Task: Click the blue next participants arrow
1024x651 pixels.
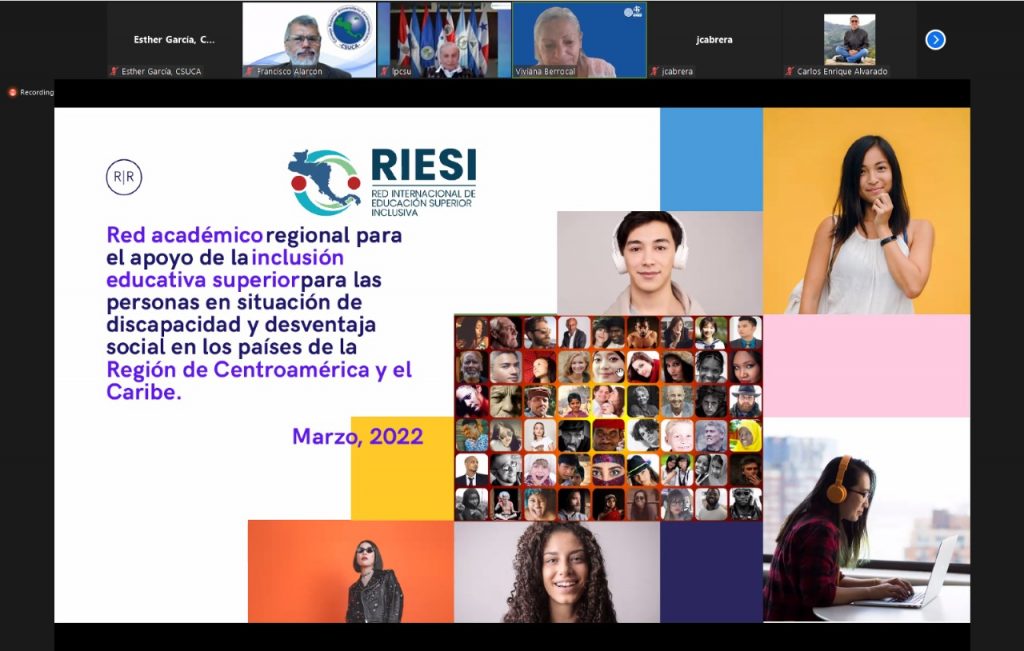Action: pos(935,40)
